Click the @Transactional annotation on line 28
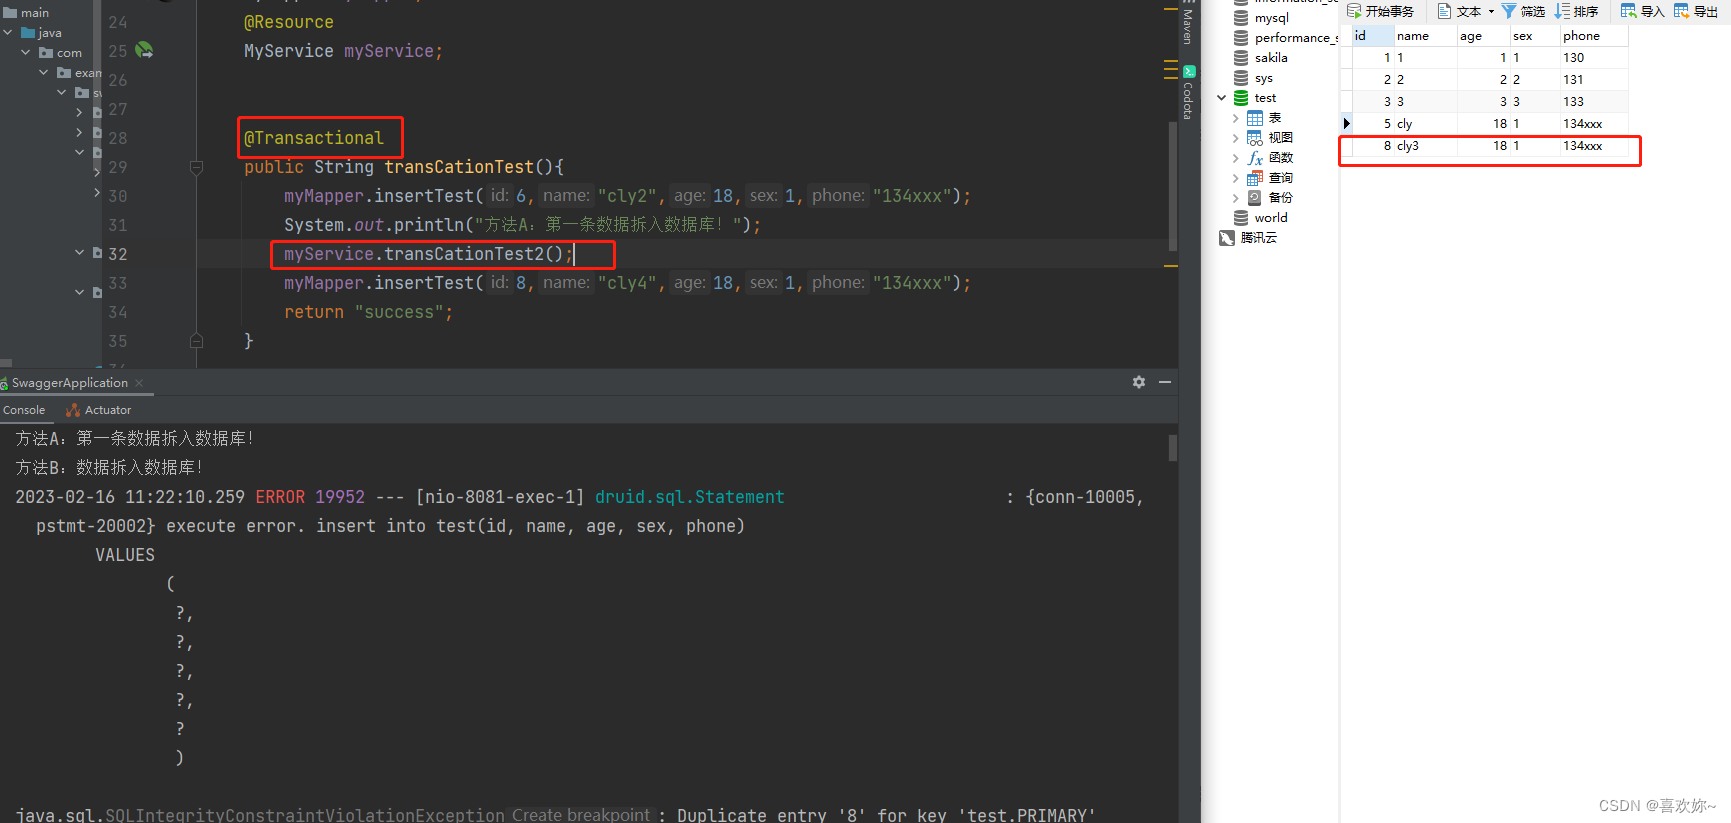1731x823 pixels. (313, 138)
